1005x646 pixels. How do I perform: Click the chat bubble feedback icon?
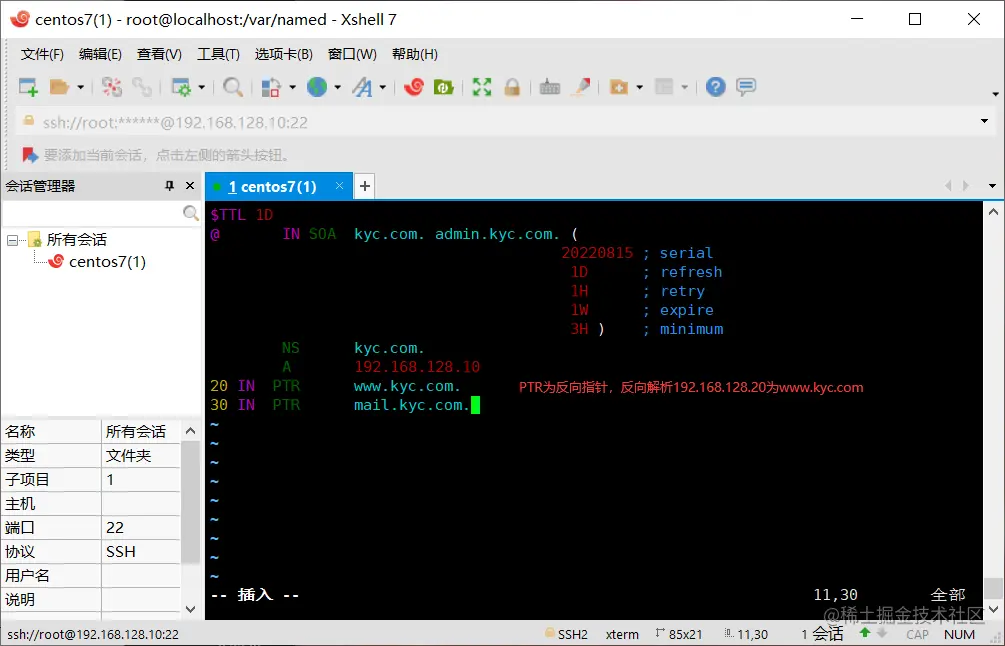pos(746,87)
